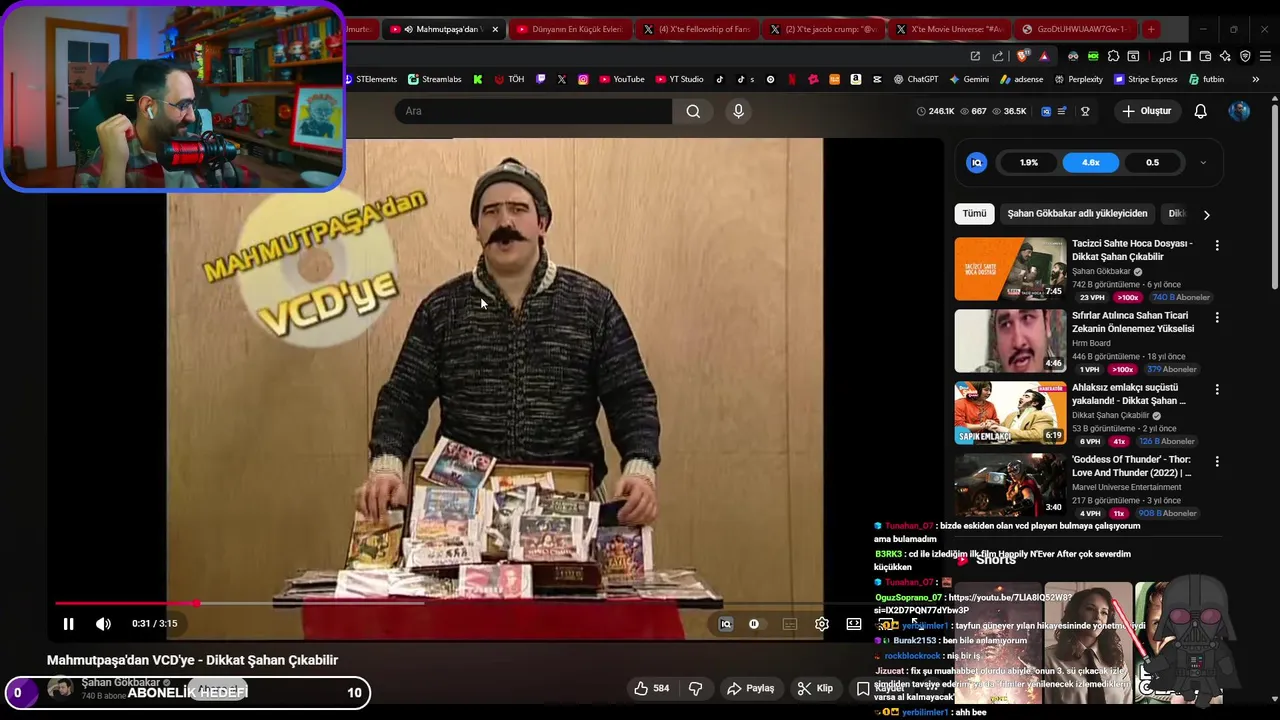Select the 4.6x vidIQ score pill
The width and height of the screenshot is (1280, 720).
pyautogui.click(x=1090, y=163)
